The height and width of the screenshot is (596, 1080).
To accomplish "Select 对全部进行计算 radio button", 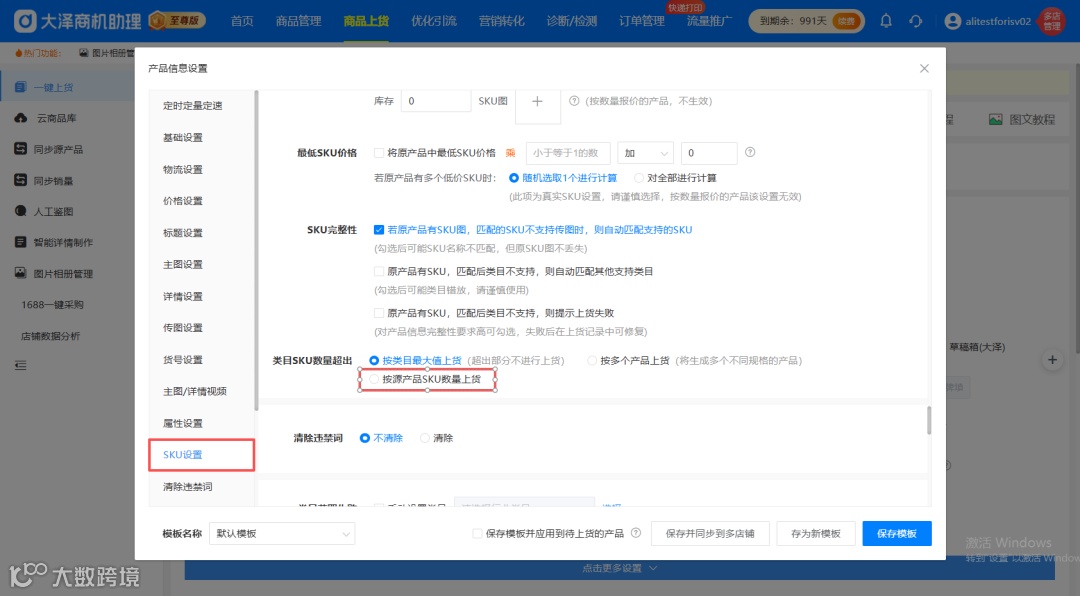I will click(x=638, y=178).
